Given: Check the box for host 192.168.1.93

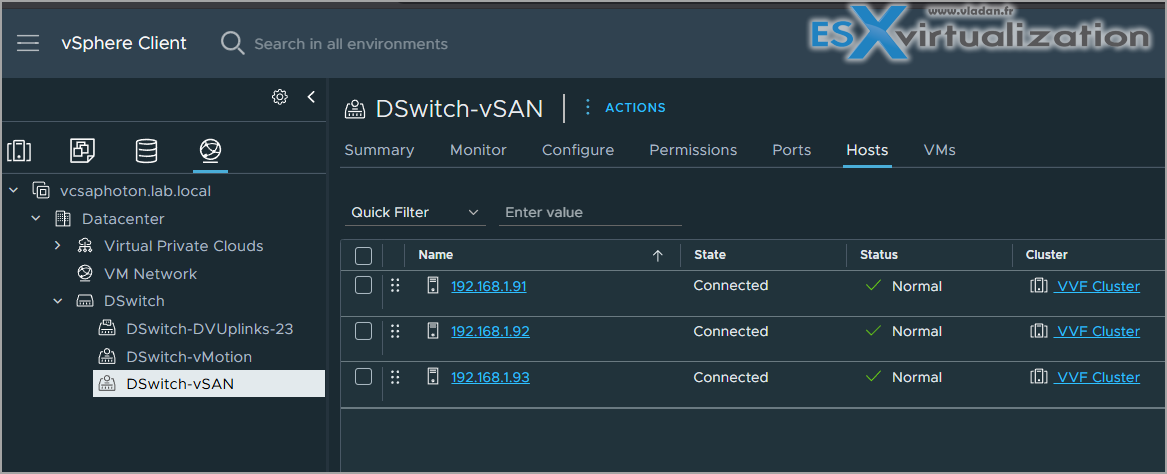Looking at the screenshot, I should pyautogui.click(x=363, y=377).
